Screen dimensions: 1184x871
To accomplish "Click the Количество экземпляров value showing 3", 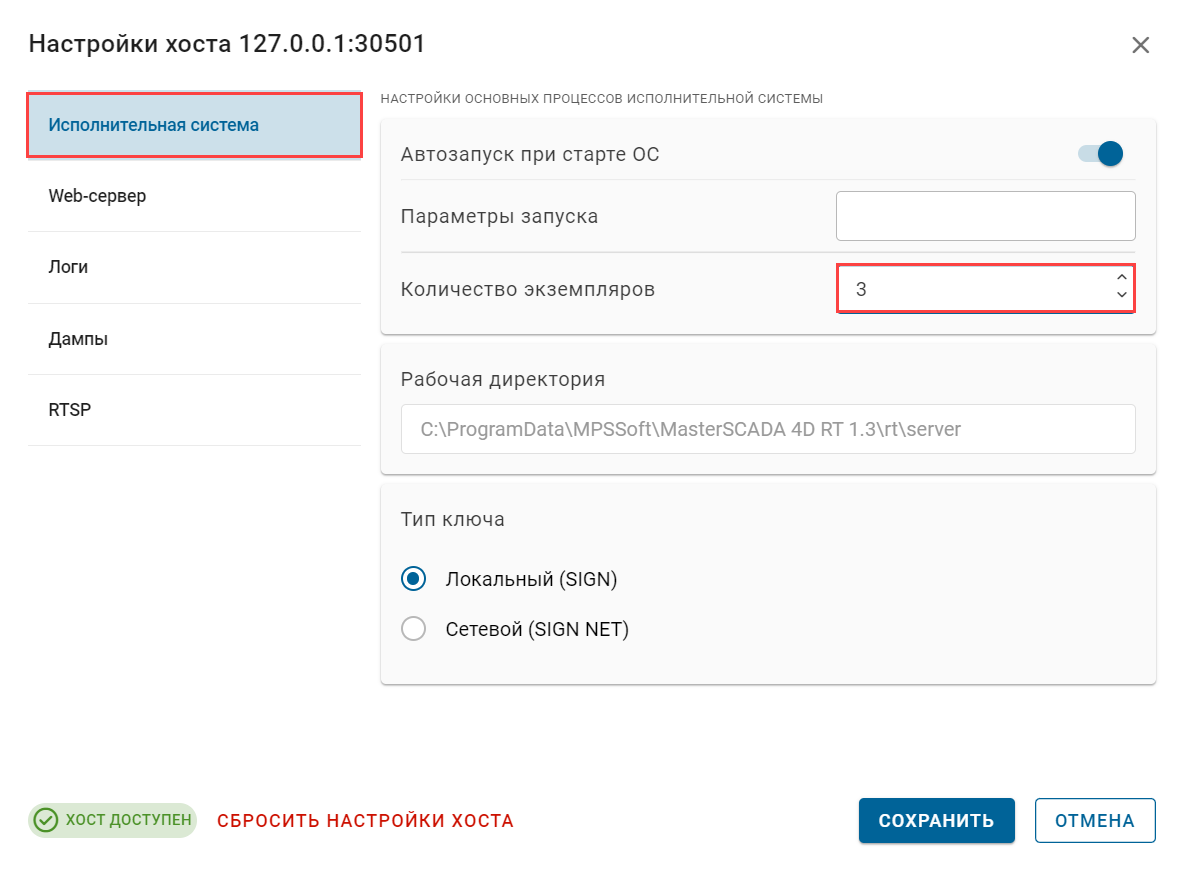I will pyautogui.click(x=960, y=288).
